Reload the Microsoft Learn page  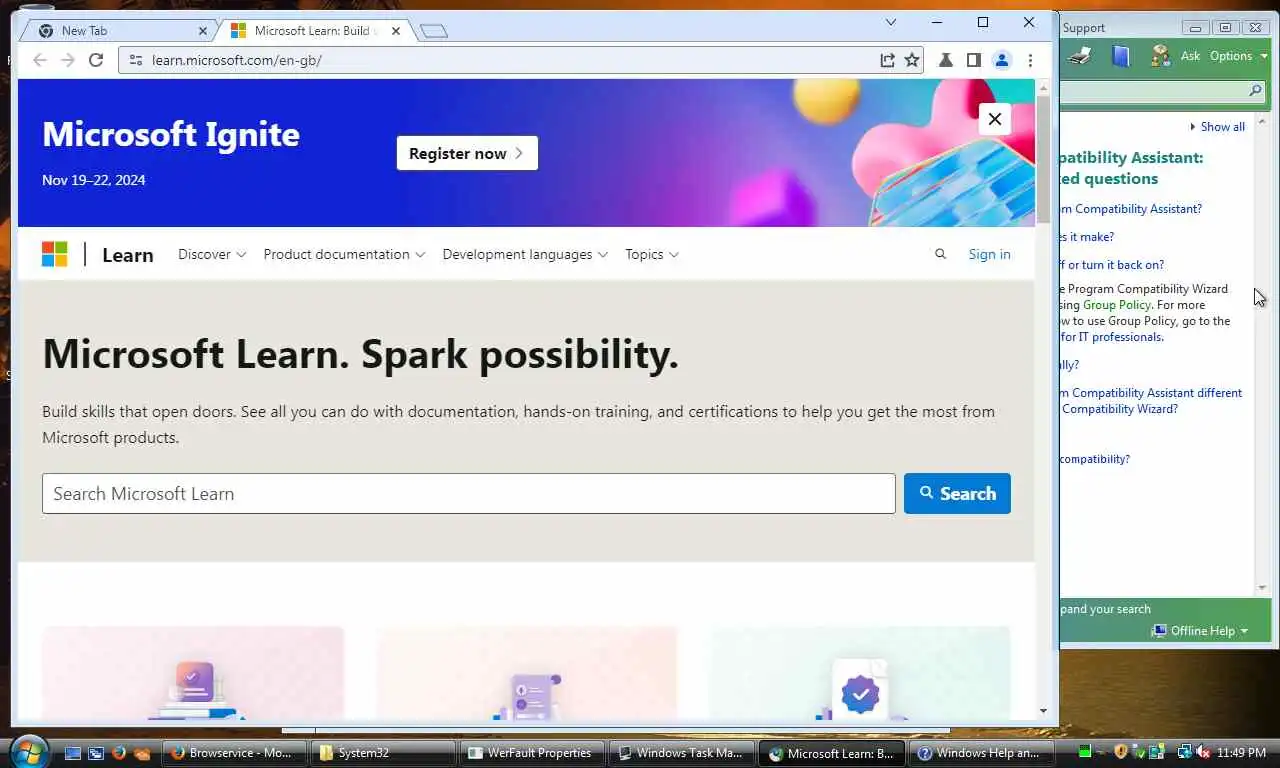tap(96, 60)
